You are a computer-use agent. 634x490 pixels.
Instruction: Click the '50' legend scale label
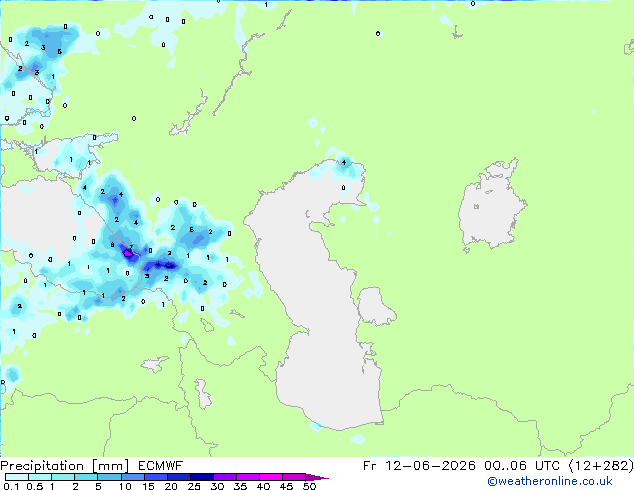coord(310,486)
